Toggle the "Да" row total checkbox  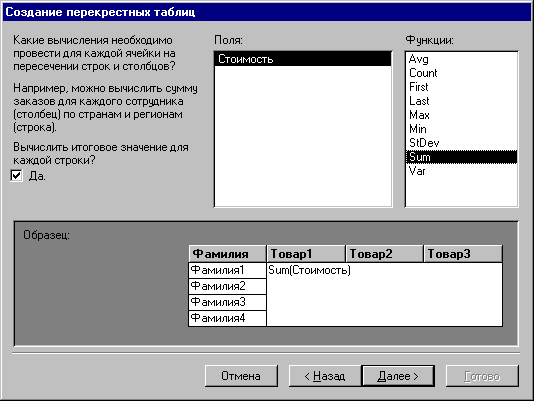[x=16, y=176]
